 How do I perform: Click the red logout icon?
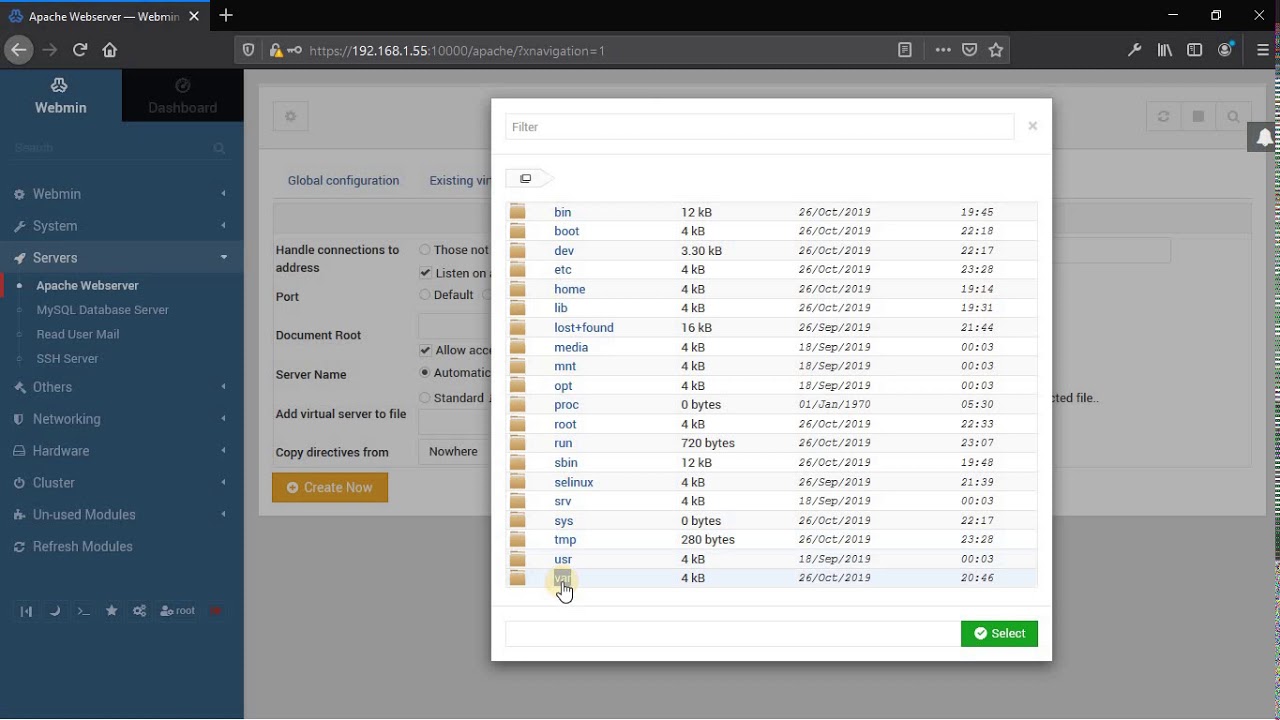[x=216, y=611]
